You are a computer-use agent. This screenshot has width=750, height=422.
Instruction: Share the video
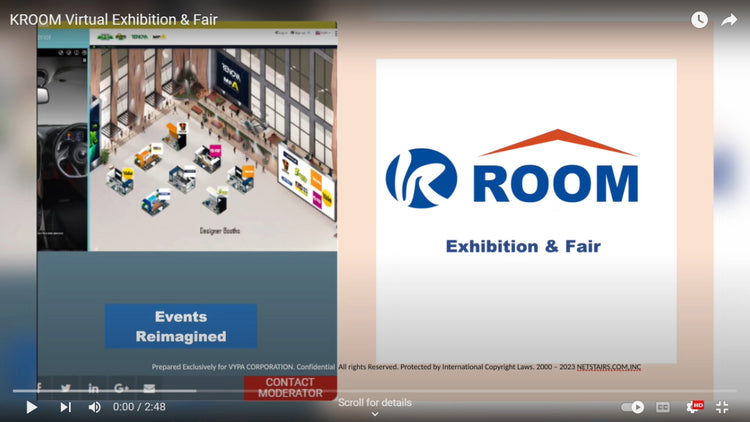click(x=729, y=20)
